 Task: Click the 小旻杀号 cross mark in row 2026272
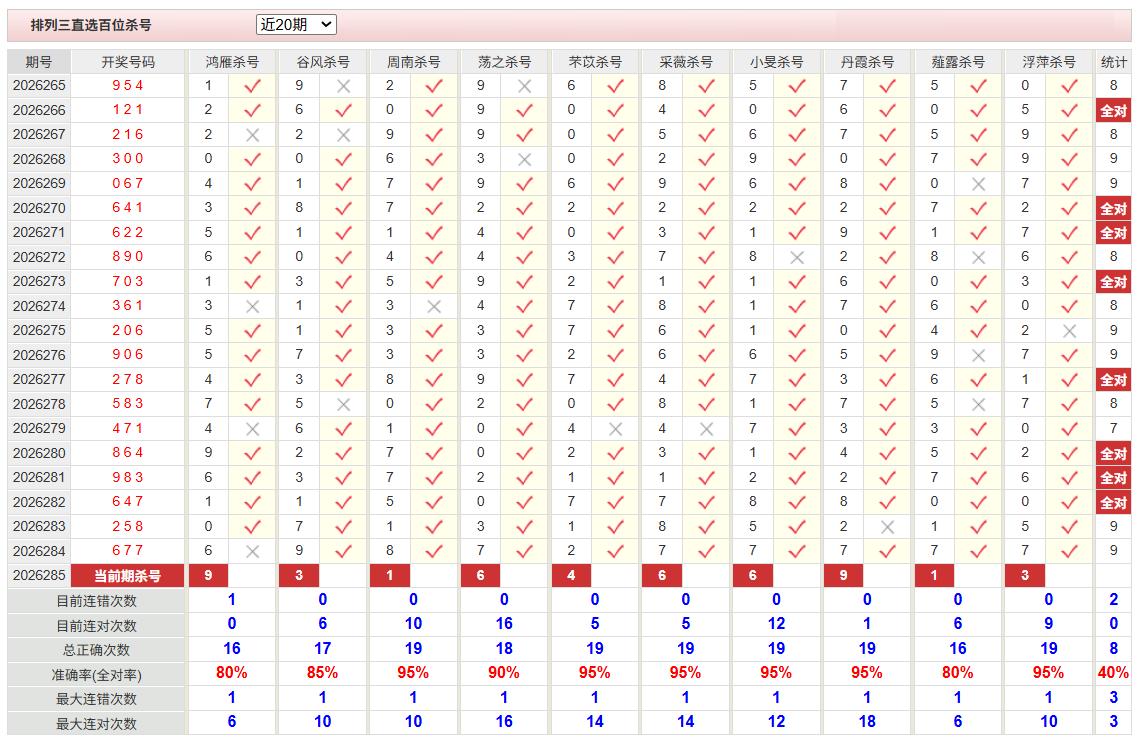coord(798,258)
